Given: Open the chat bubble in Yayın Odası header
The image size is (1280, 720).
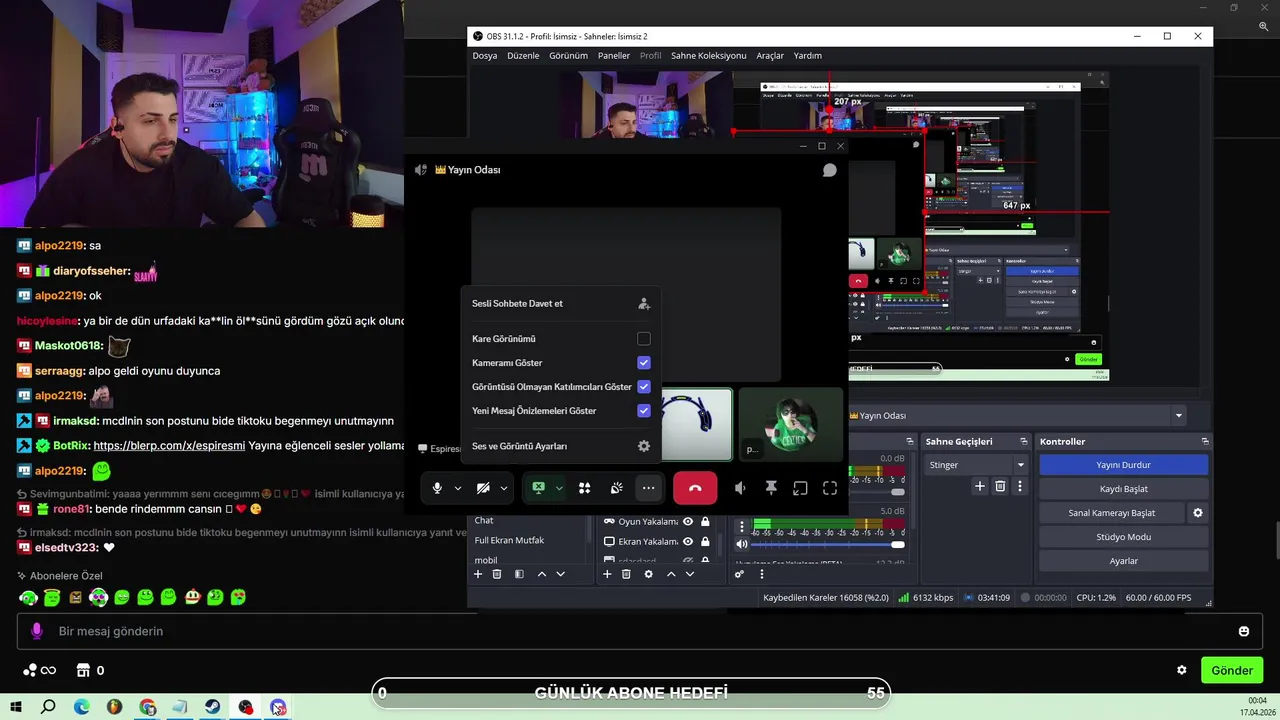Looking at the screenshot, I should point(829,170).
